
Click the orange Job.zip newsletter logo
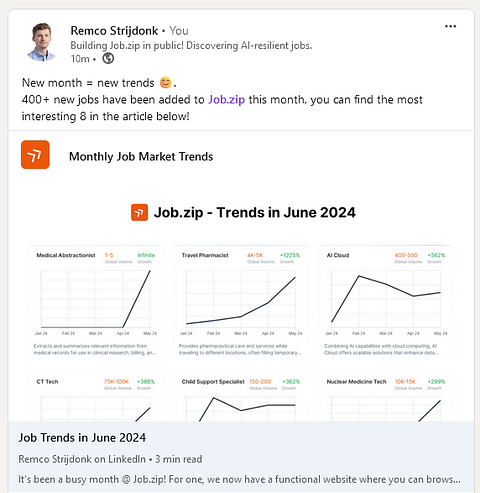(35, 155)
